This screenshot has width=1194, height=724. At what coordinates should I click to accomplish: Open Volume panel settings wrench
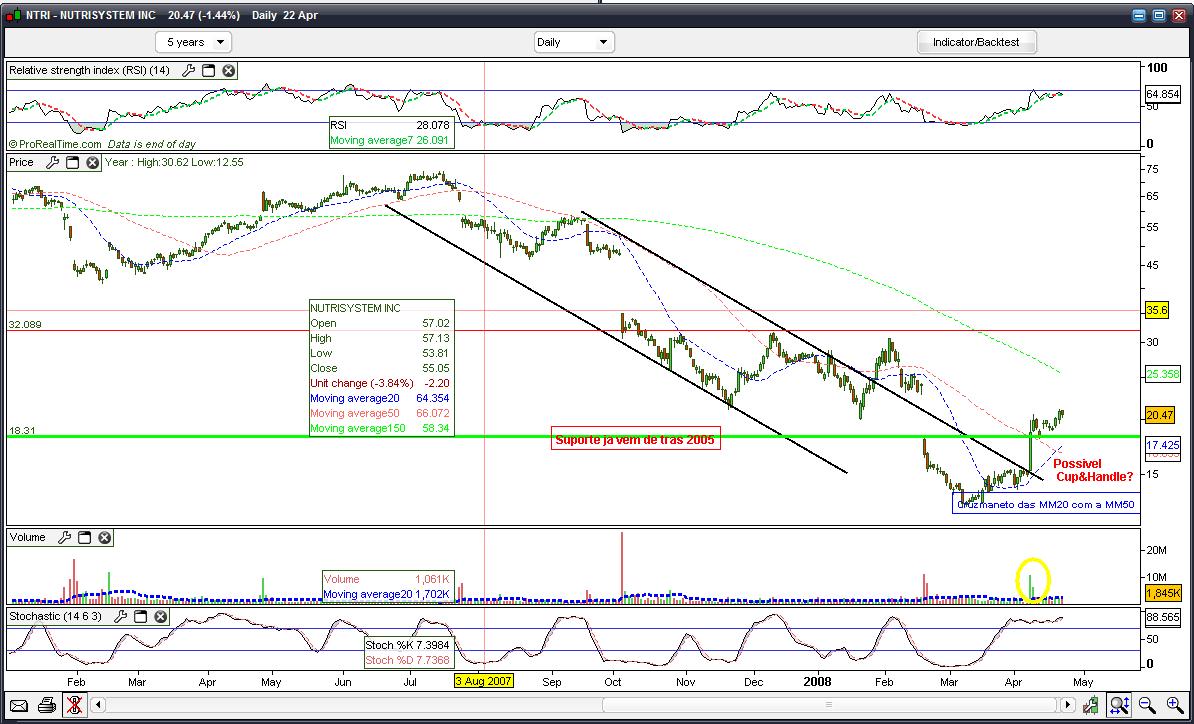click(65, 537)
